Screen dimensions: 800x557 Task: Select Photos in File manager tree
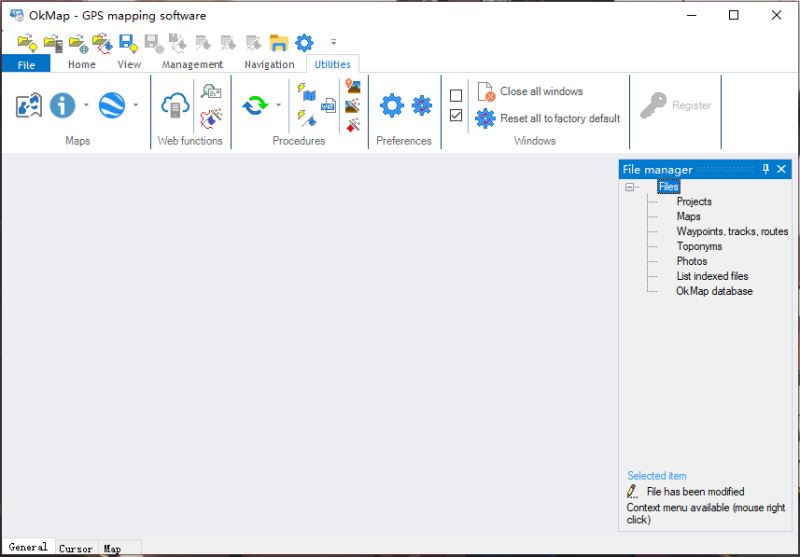tap(692, 261)
